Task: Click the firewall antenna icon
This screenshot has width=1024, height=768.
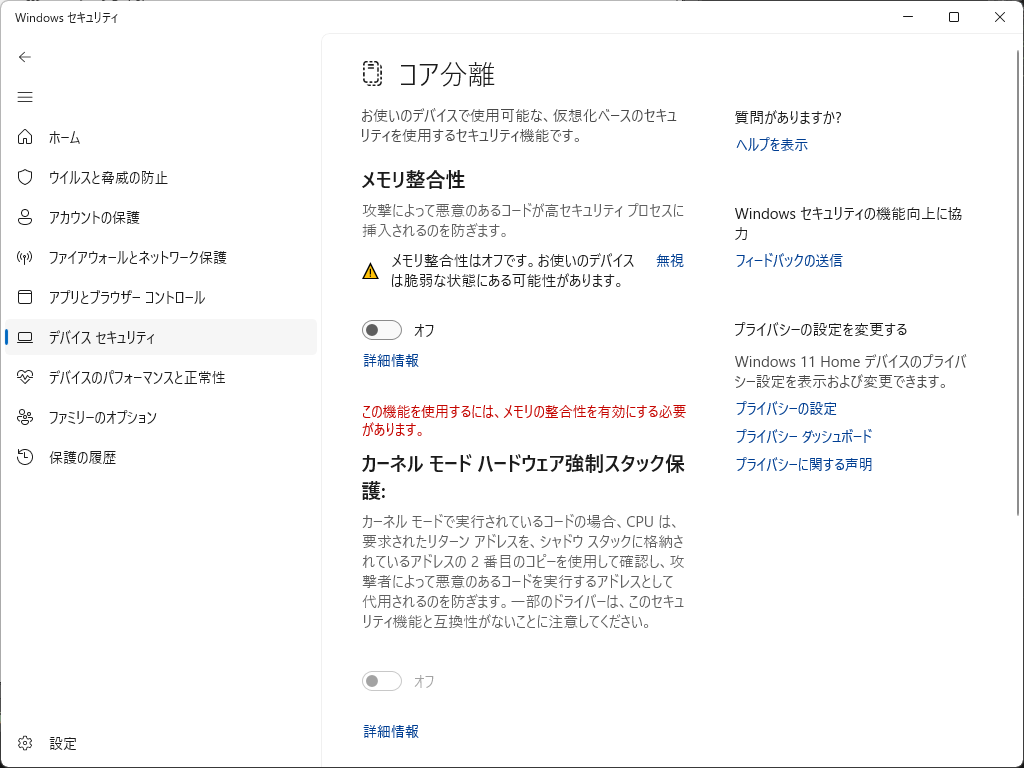Action: [25, 257]
